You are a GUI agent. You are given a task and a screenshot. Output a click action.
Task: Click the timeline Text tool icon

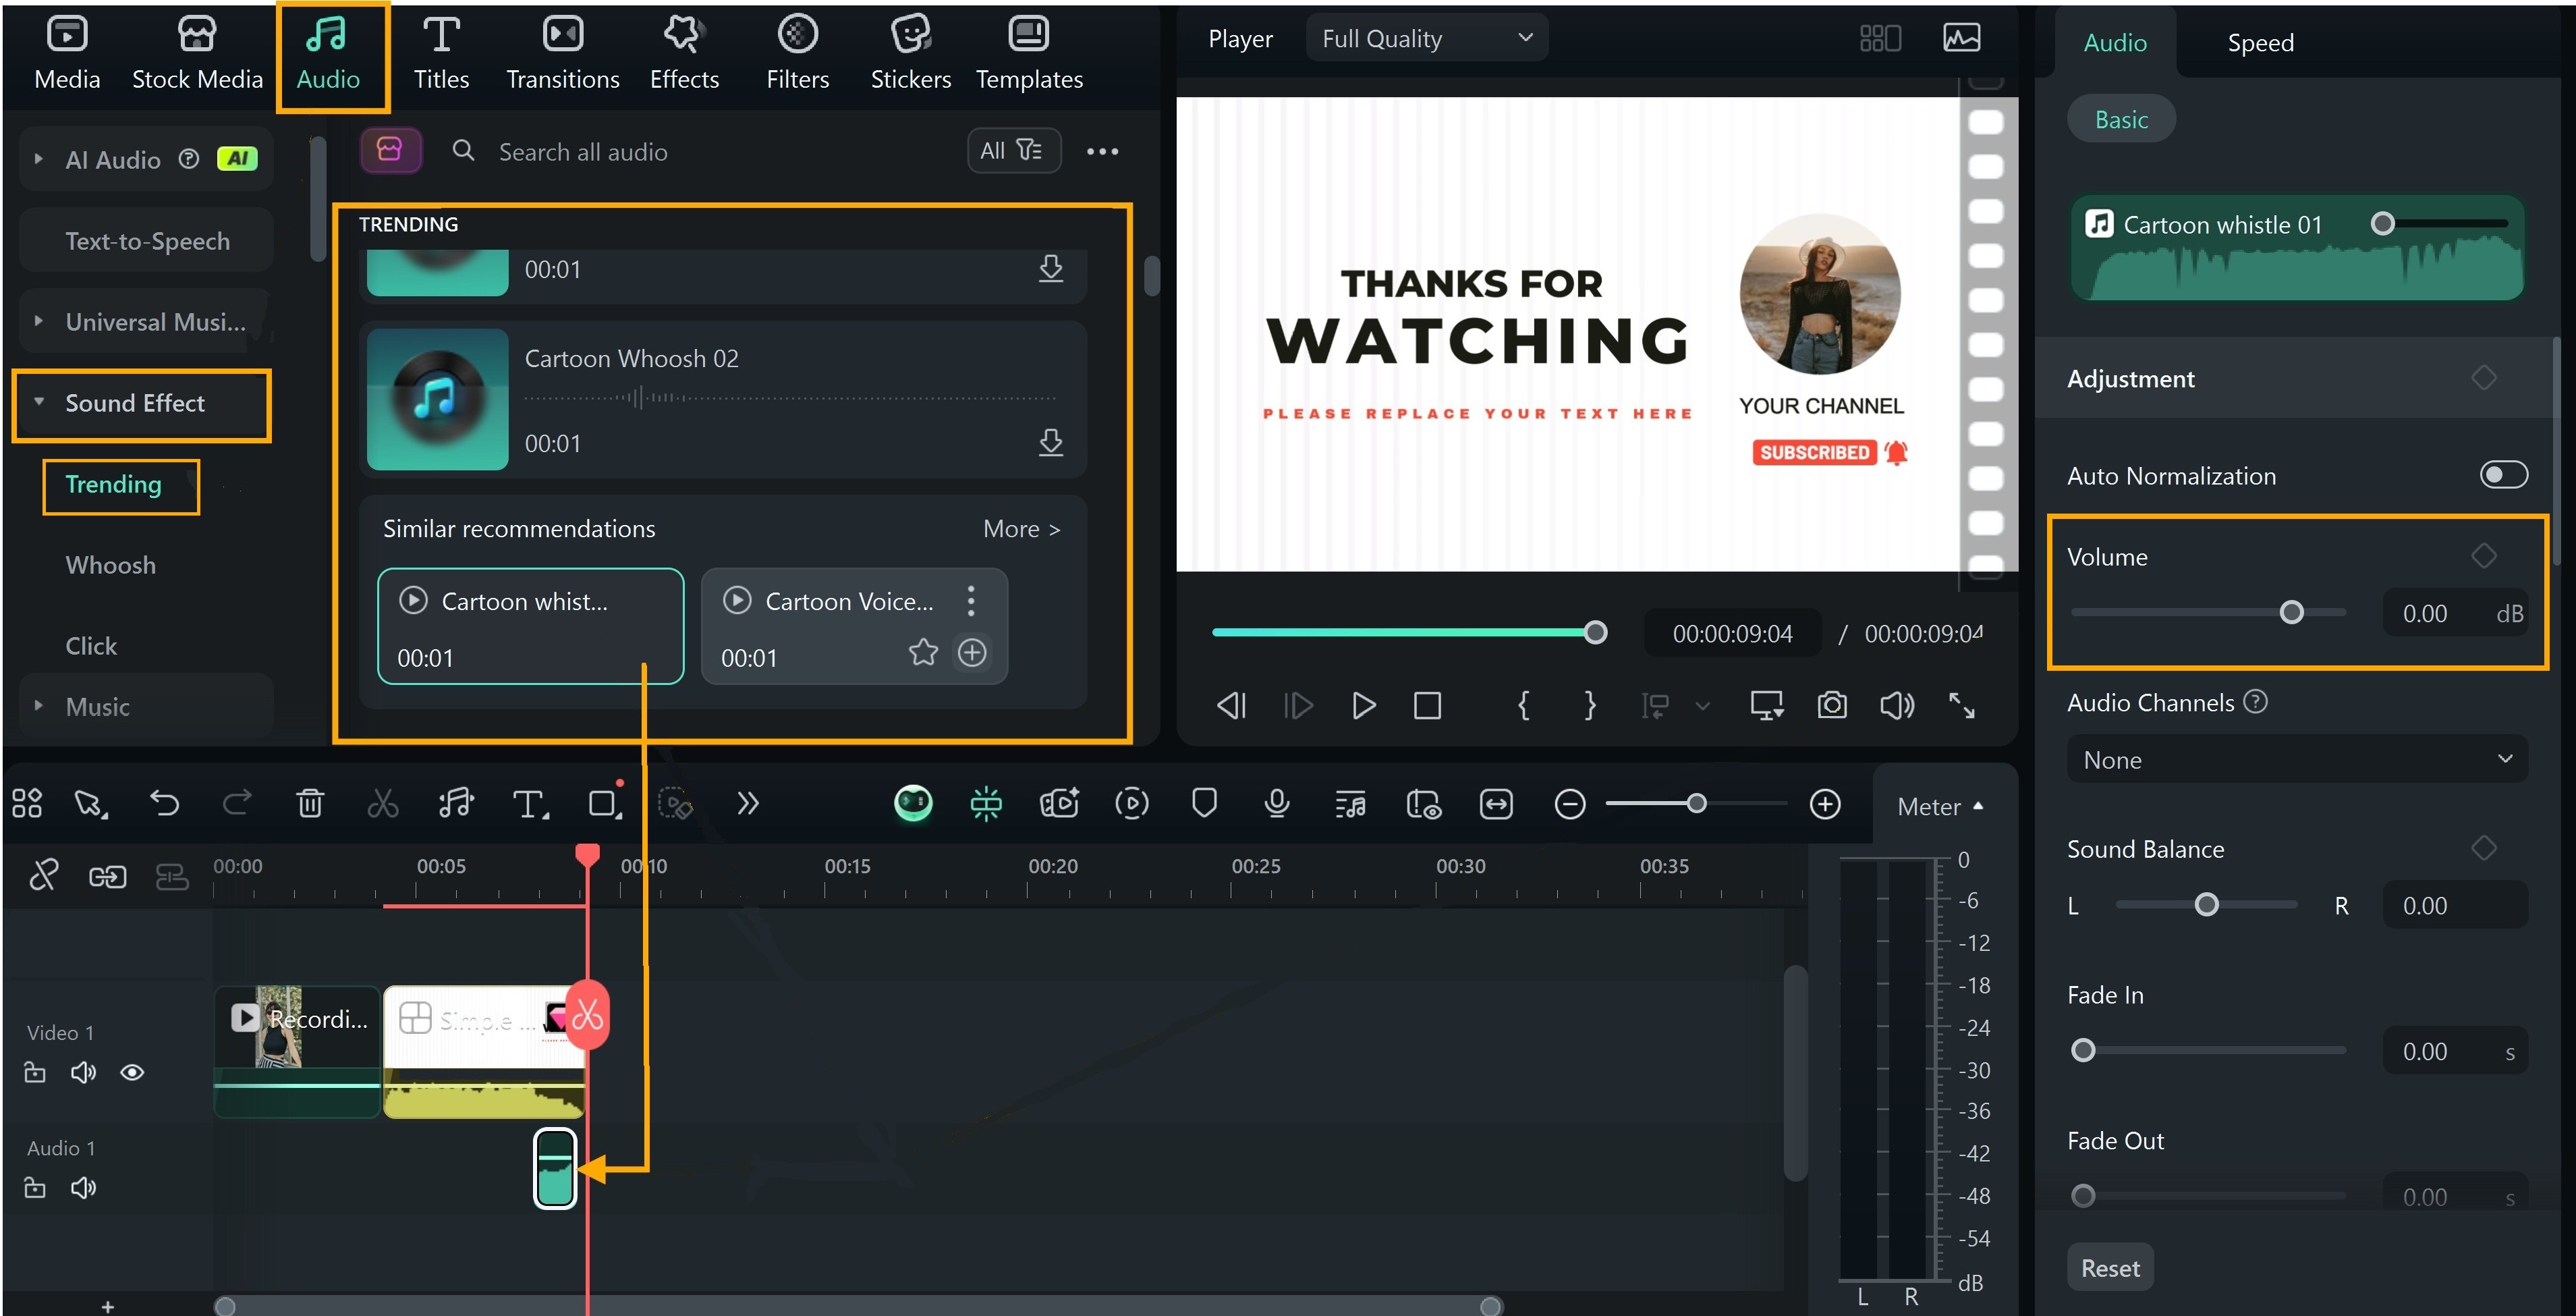[x=529, y=803]
